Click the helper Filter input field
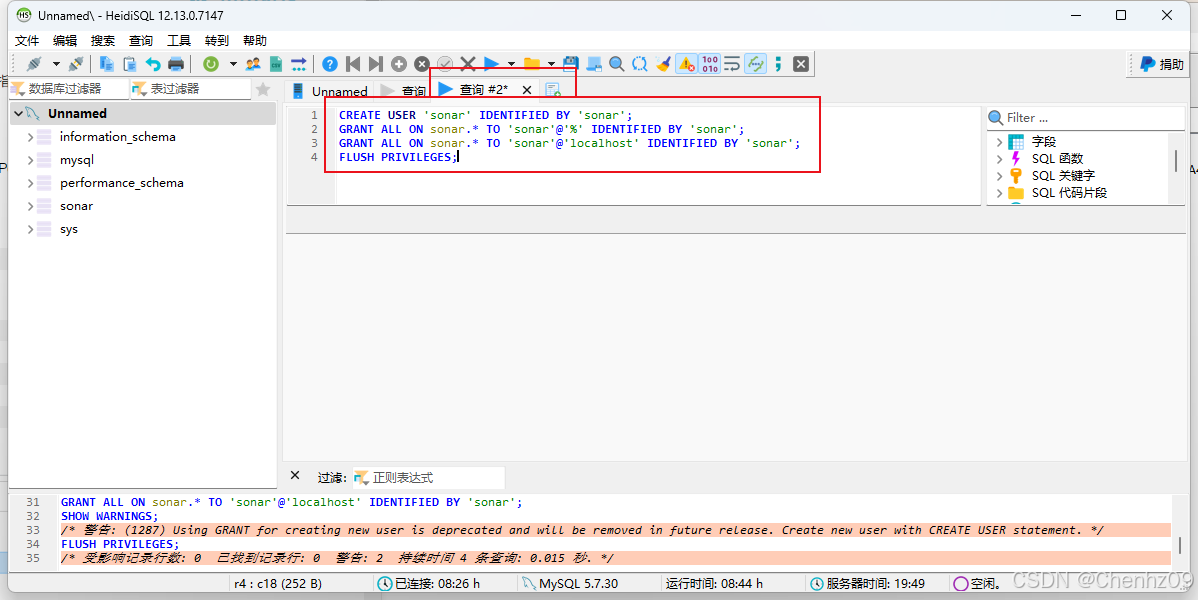The height and width of the screenshot is (600, 1198). (x=1086, y=118)
